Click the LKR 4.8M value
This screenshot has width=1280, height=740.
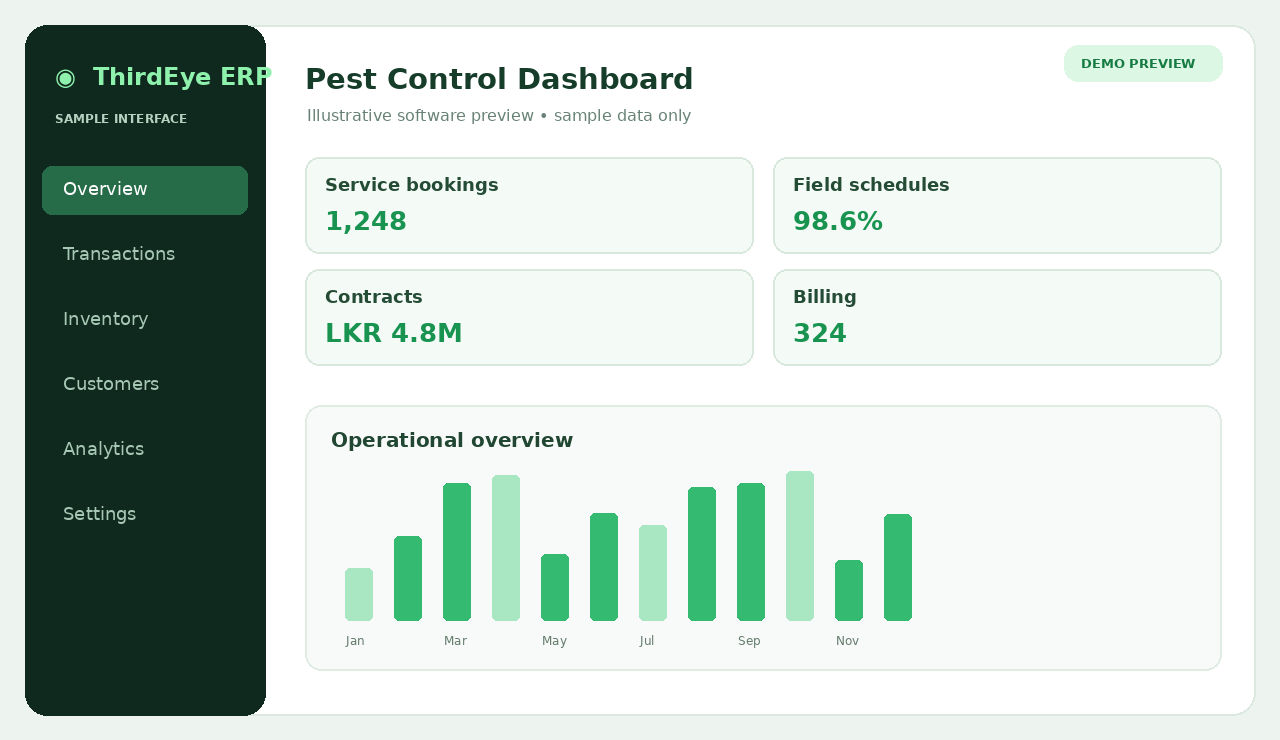394,334
